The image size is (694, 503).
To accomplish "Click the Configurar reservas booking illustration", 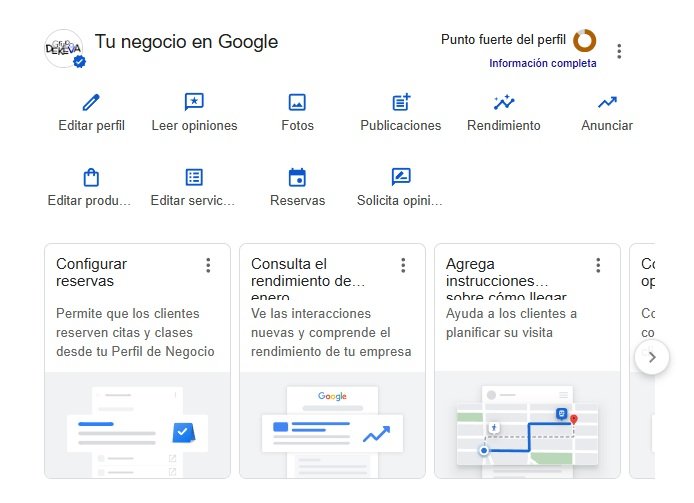I will 137,425.
